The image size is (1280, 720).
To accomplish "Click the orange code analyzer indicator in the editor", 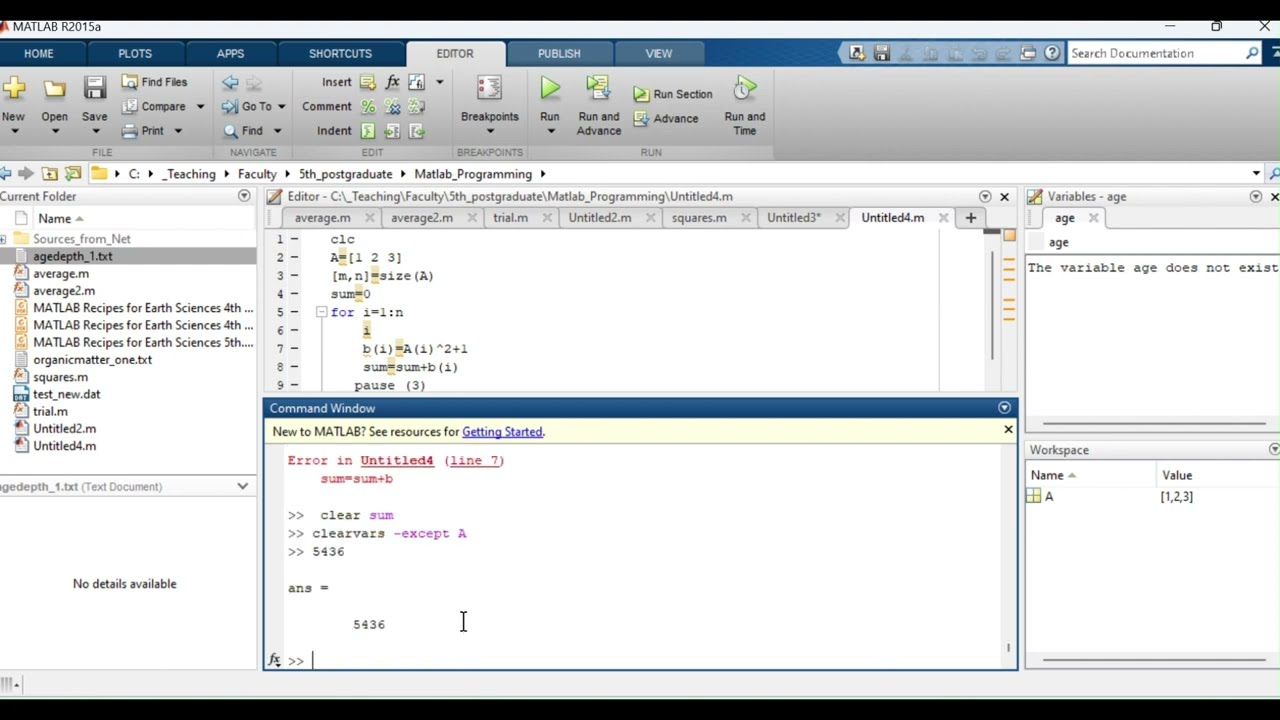I will click(x=1009, y=236).
